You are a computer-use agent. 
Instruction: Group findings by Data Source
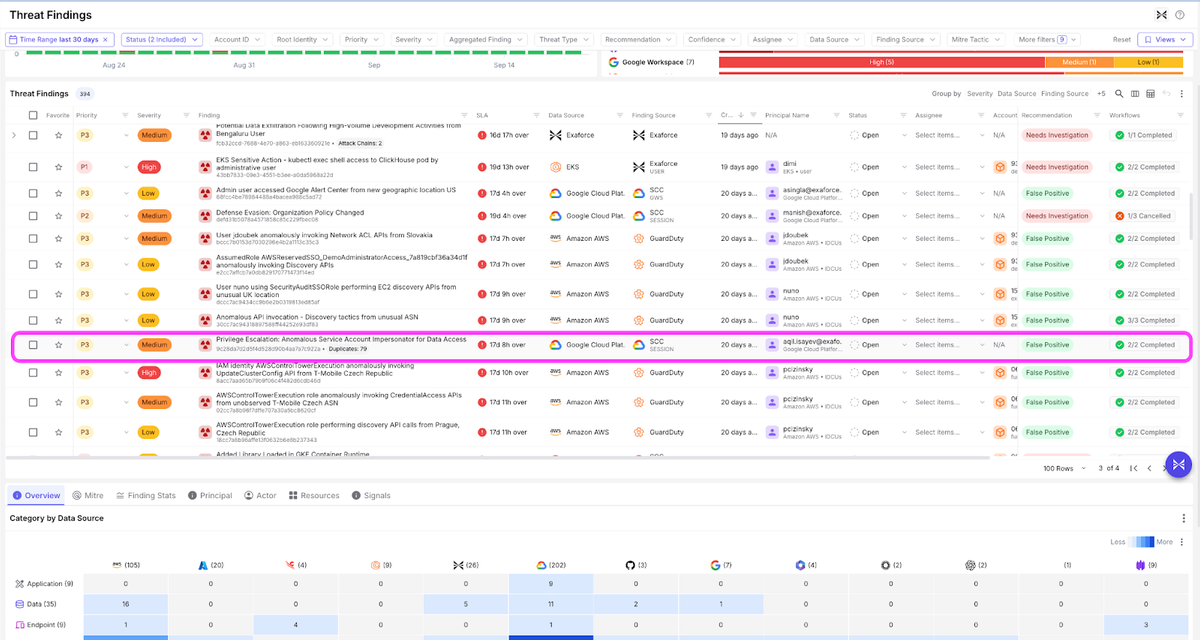(x=1017, y=94)
